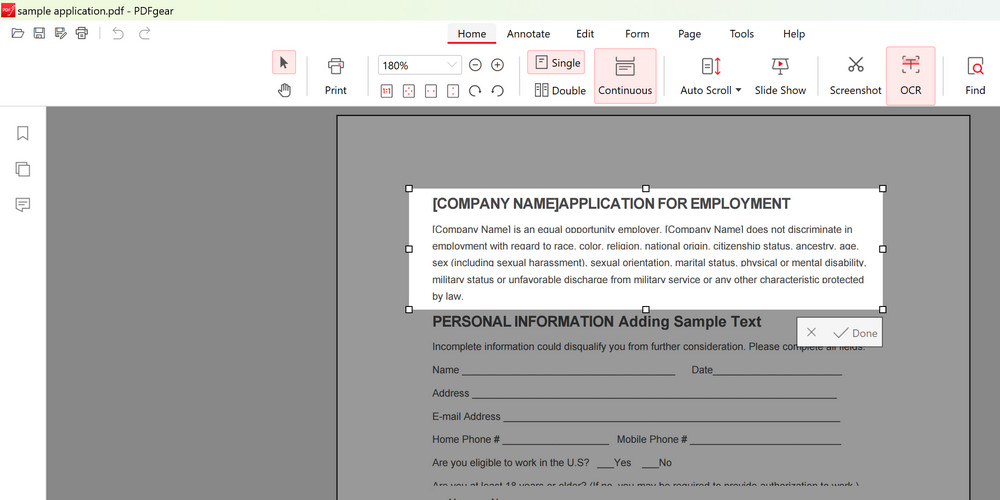Click the Undo arrow
The width and height of the screenshot is (1000, 500).
pyautogui.click(x=118, y=33)
